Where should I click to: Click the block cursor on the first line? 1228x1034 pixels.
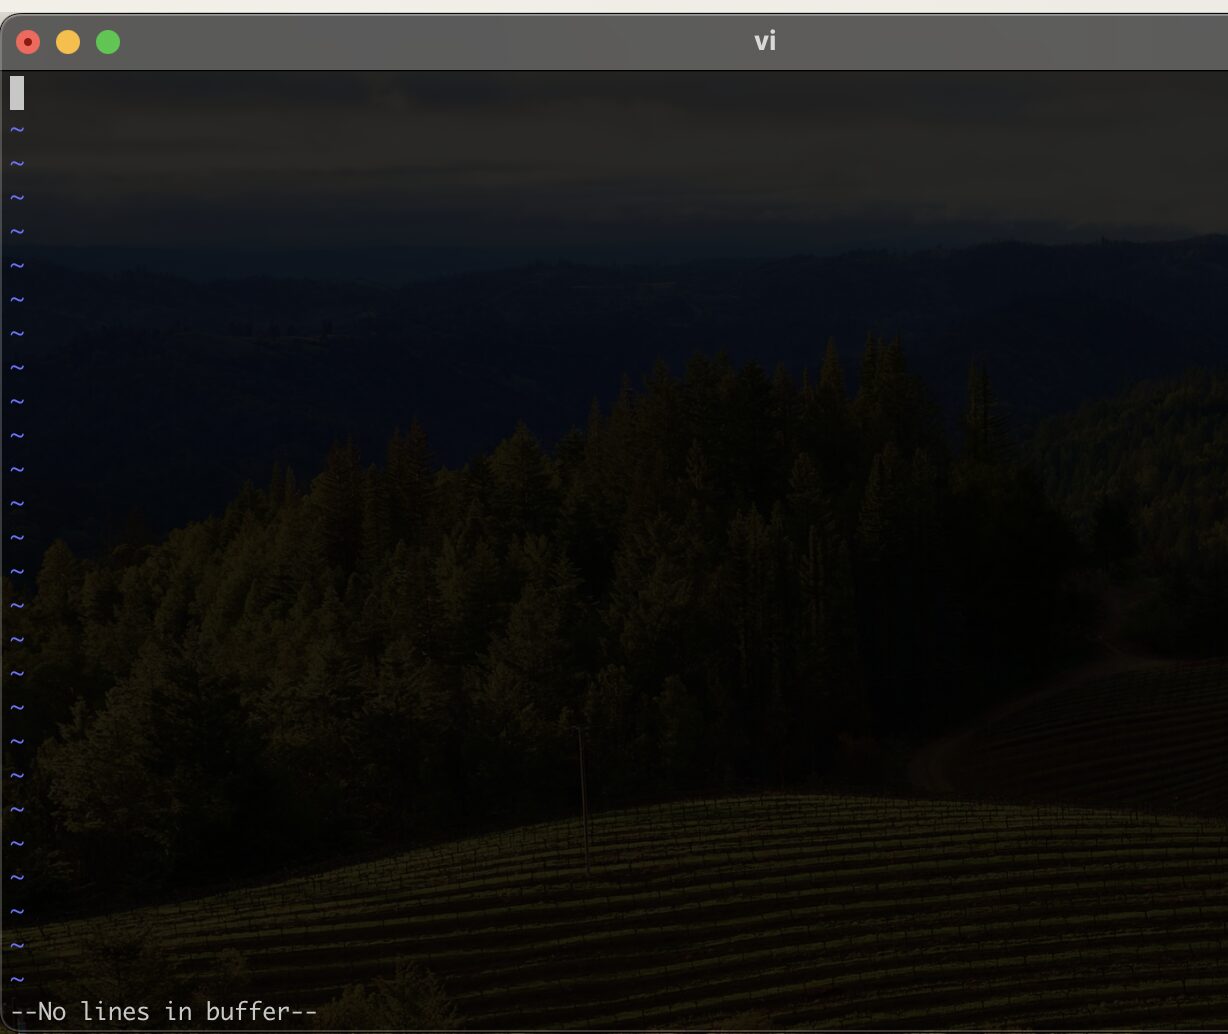(x=17, y=93)
